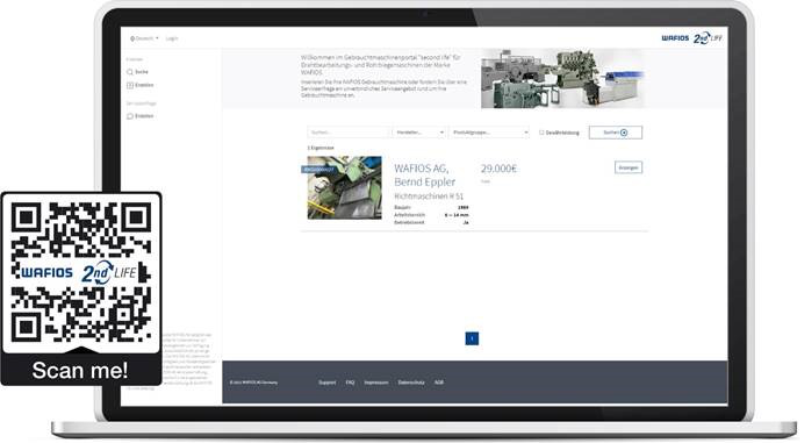Viewport: 800px width, 443px height.
Task: Click the listing title WAFIOS AG, Bernd Eppler
Action: [x=424, y=175]
